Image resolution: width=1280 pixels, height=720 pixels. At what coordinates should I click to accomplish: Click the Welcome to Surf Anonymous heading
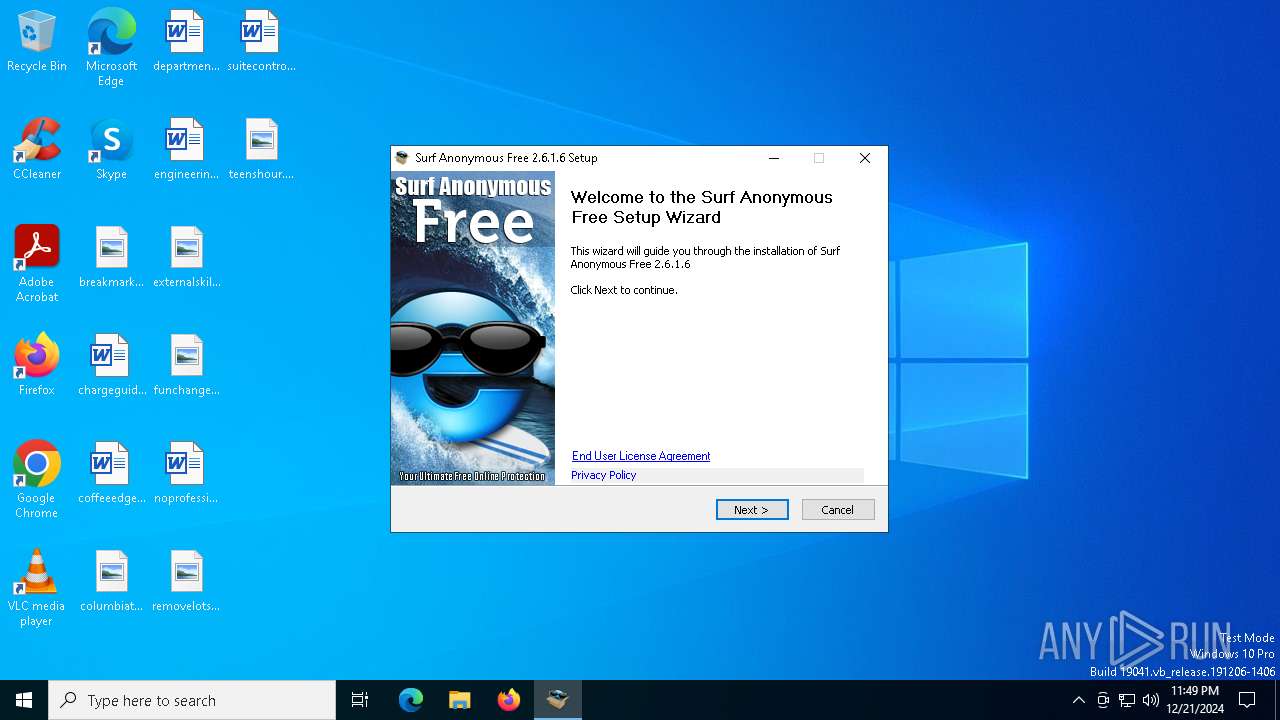tap(701, 207)
